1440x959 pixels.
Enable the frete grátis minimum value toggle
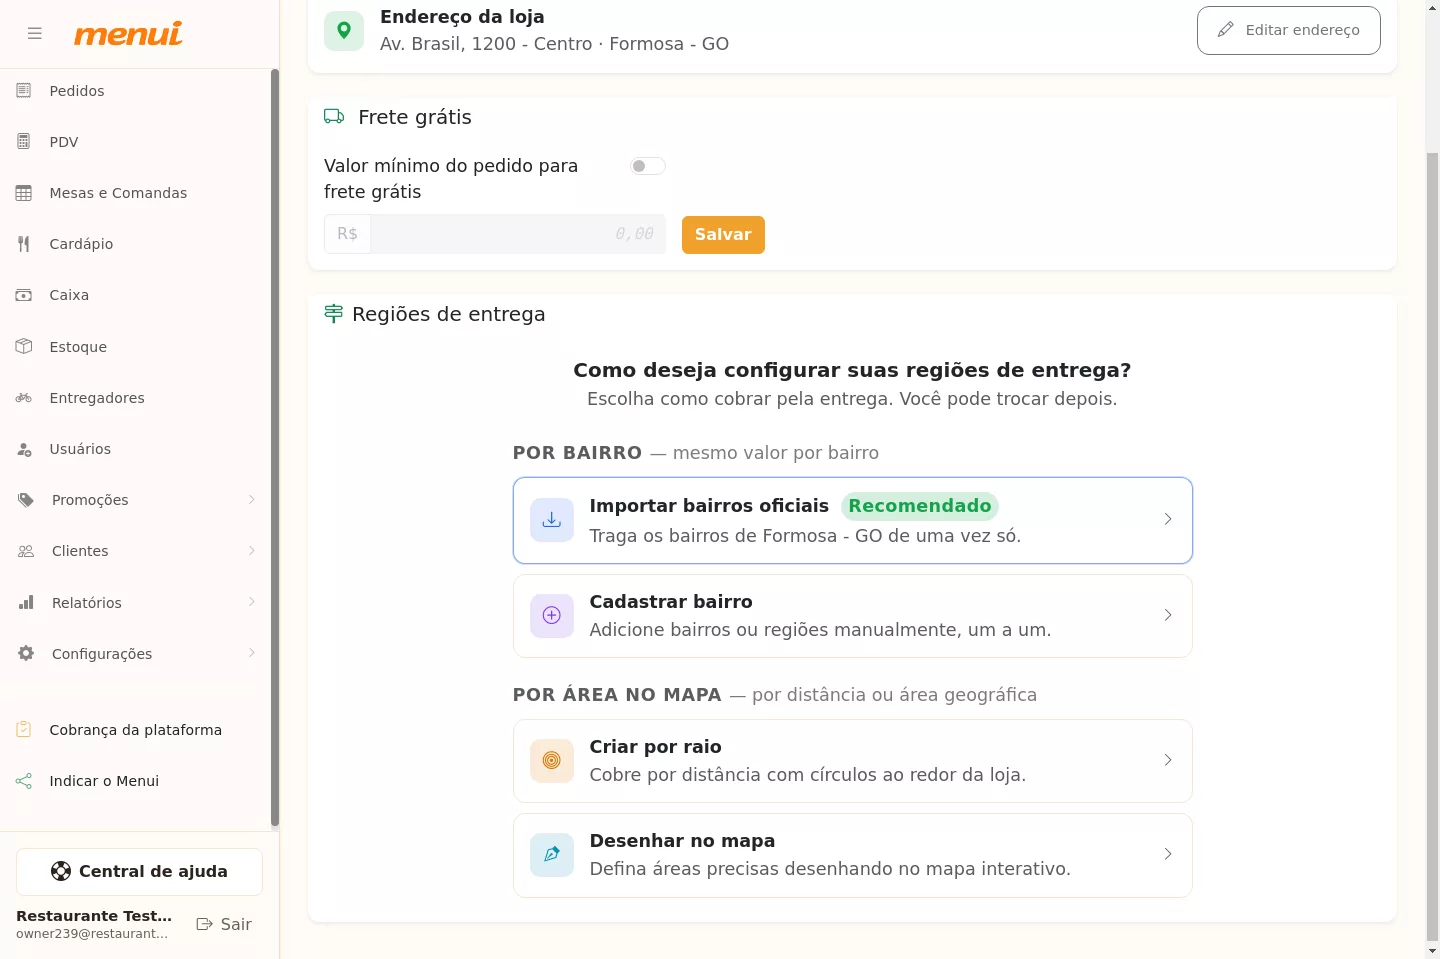coord(648,166)
